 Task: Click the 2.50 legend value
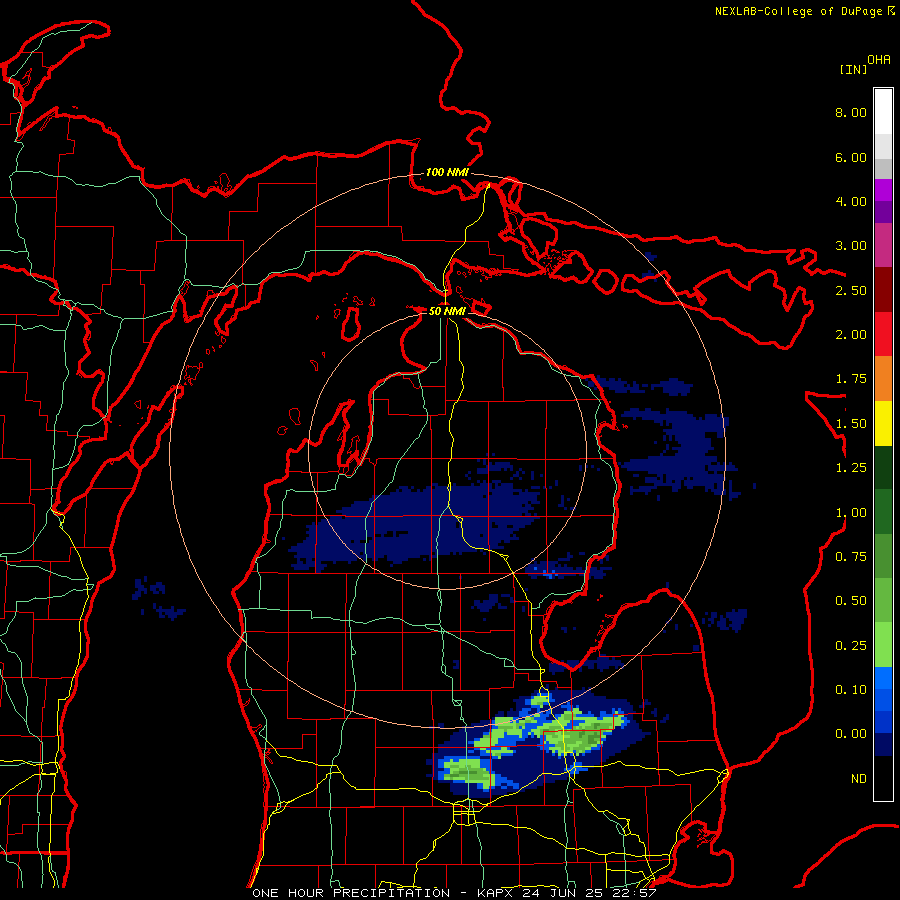(x=851, y=290)
